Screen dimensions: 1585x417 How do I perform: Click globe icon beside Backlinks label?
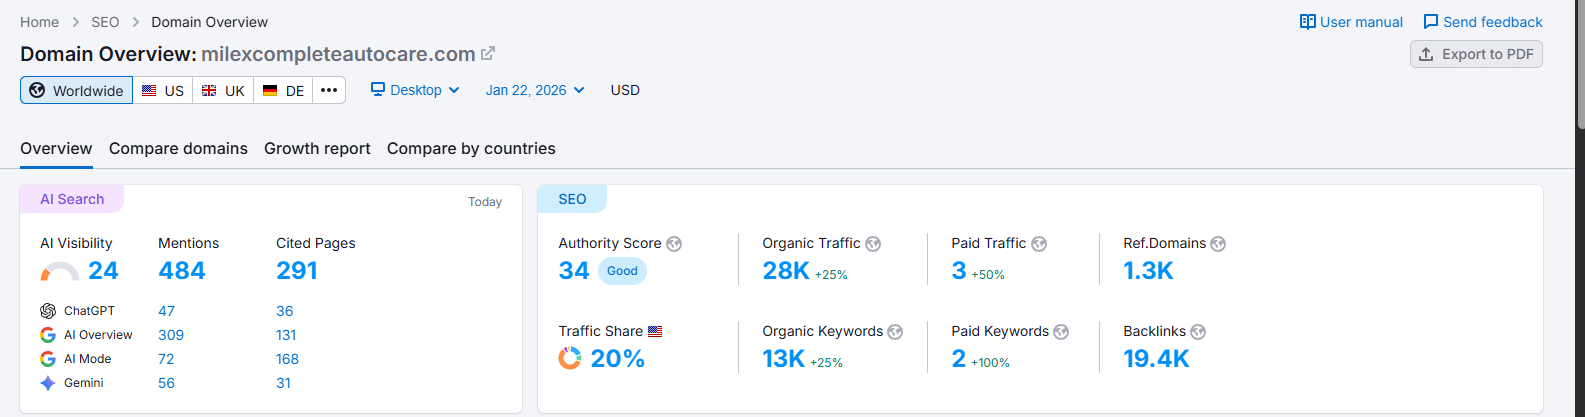[x=1198, y=332]
